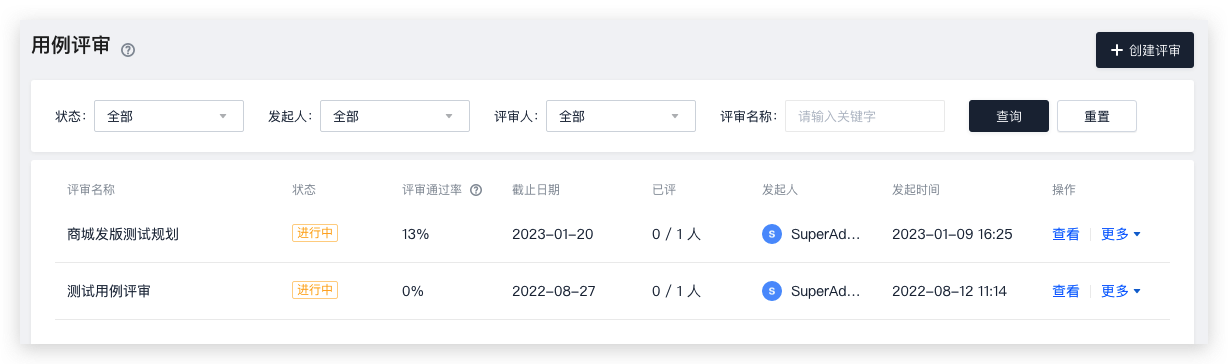The image size is (1228, 364).
Task: Focus the 评审名称 keyword input field
Action: (x=865, y=116)
